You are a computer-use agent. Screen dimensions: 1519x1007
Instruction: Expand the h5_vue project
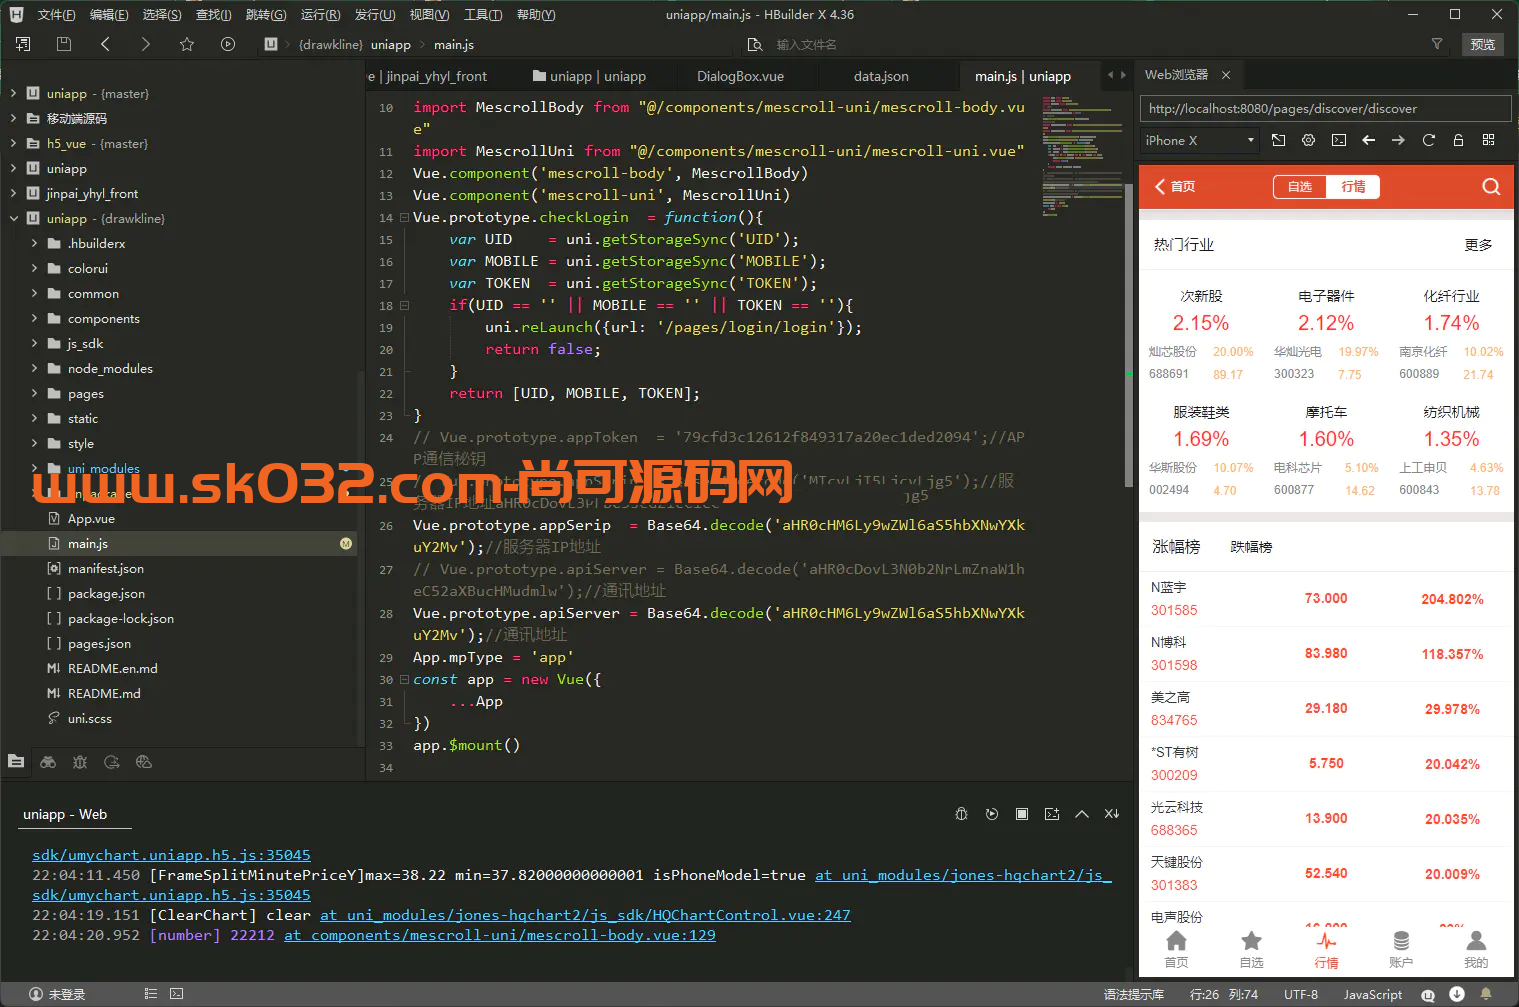pos(13,143)
